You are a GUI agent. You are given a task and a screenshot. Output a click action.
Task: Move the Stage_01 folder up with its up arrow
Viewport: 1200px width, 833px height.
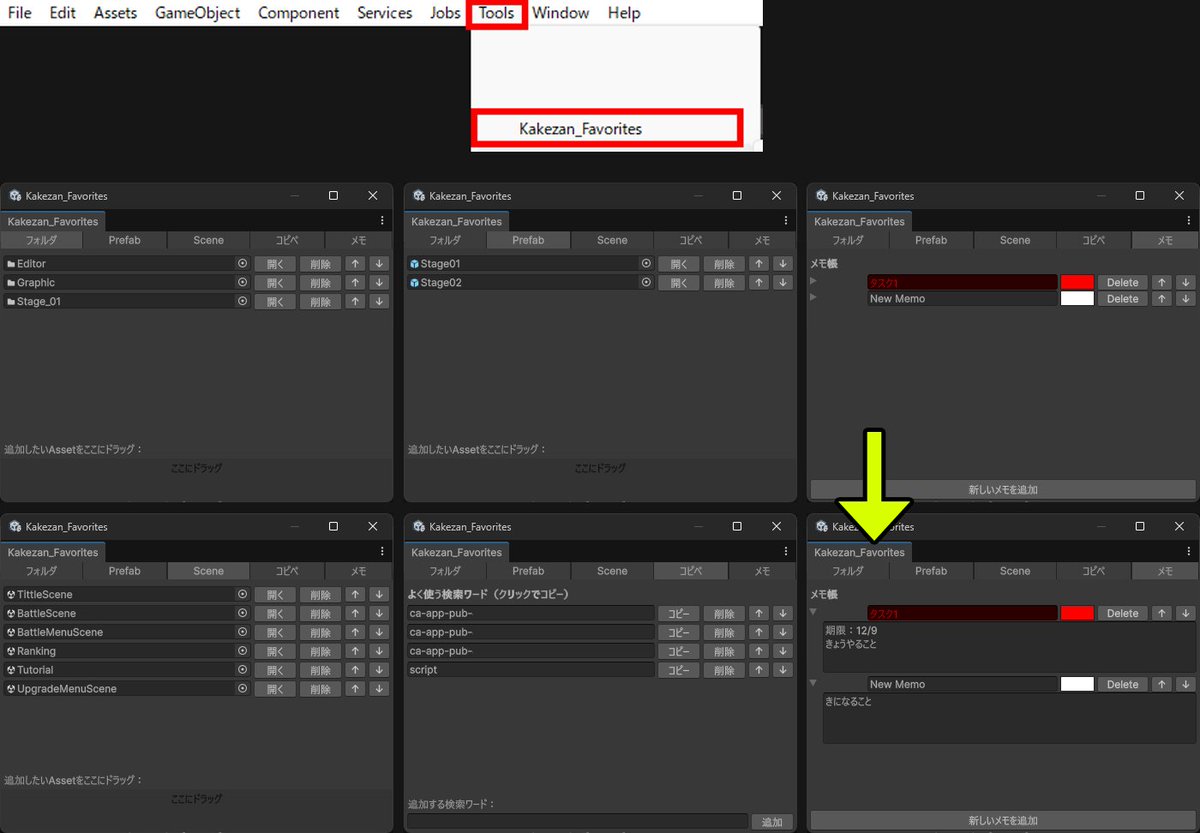[356, 301]
